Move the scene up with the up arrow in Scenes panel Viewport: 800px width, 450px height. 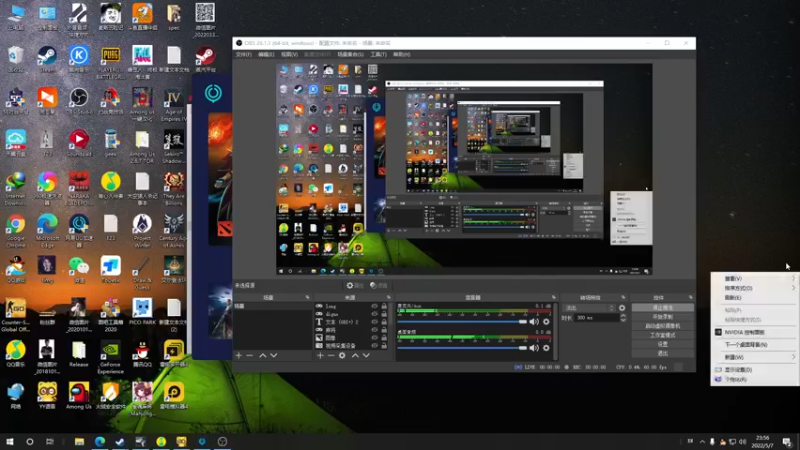click(x=263, y=355)
